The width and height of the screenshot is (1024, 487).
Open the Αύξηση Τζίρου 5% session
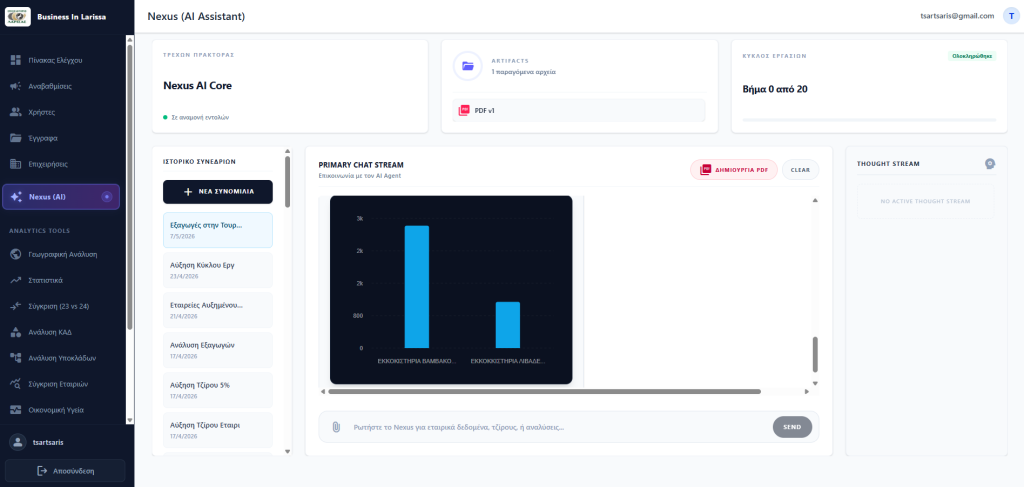(x=218, y=390)
